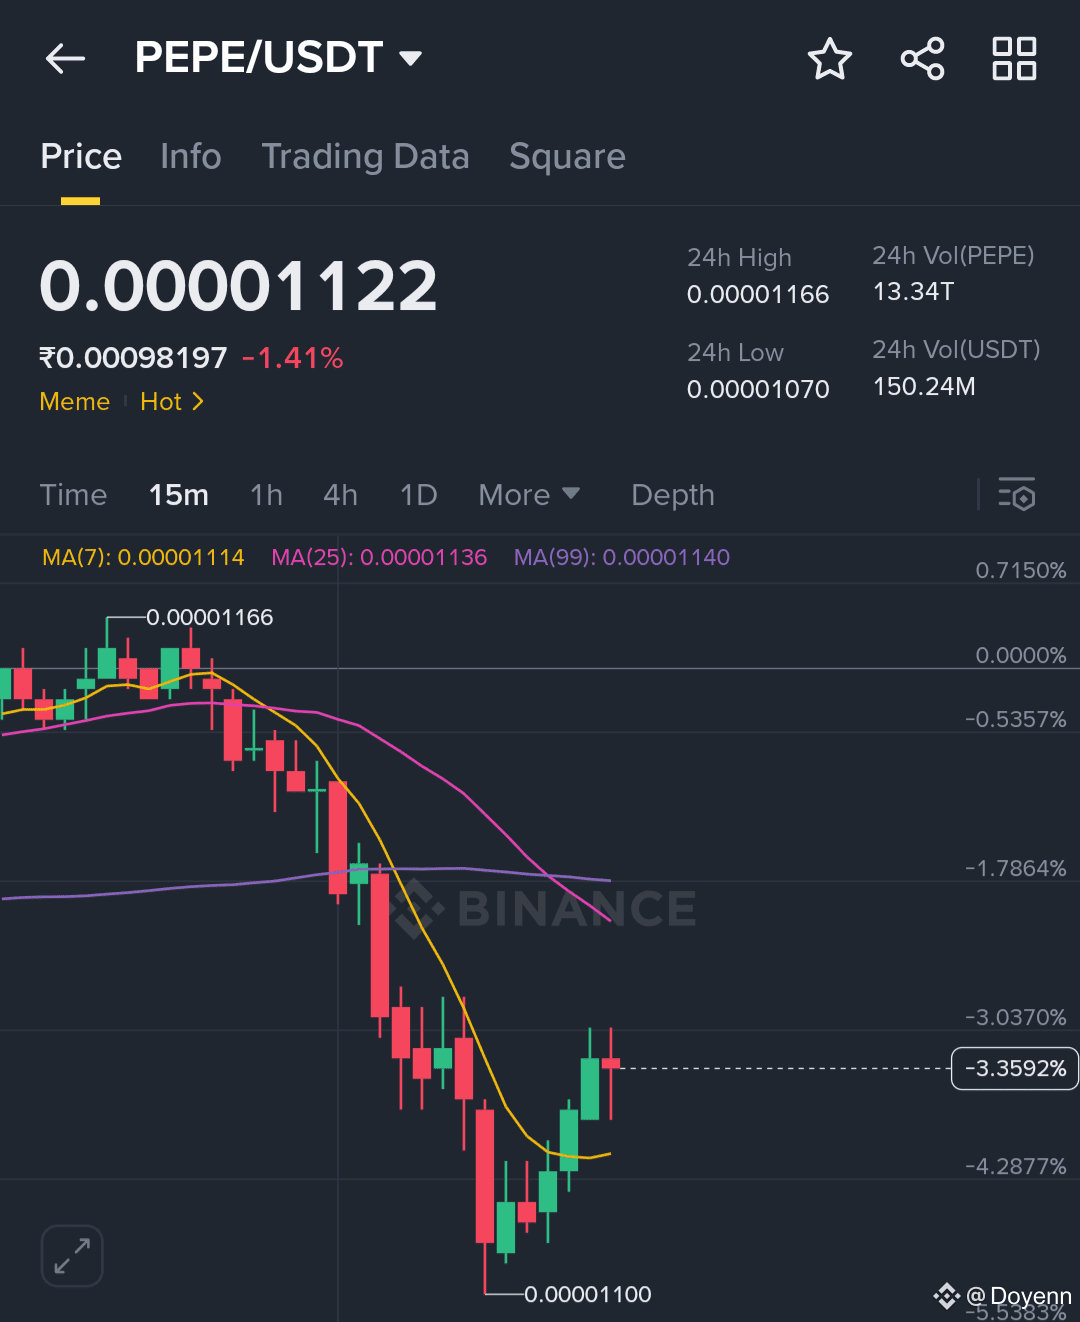
Task: Open the PEPE/USDT pair selector dropdown
Action: point(278,57)
